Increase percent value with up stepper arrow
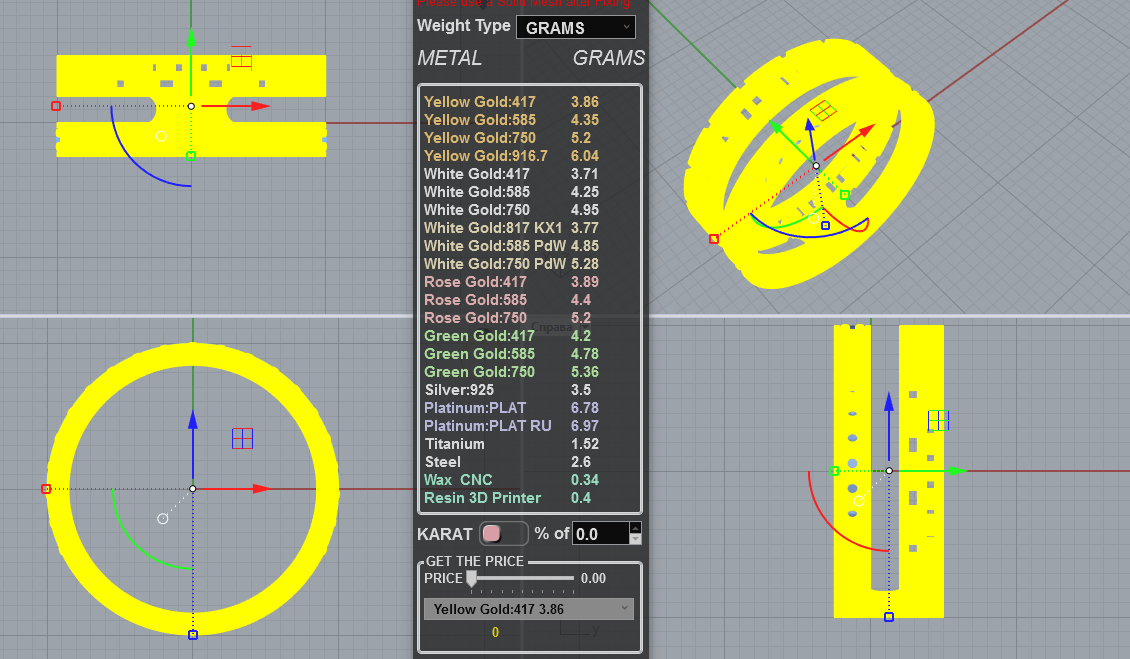1130x659 pixels. (635, 528)
